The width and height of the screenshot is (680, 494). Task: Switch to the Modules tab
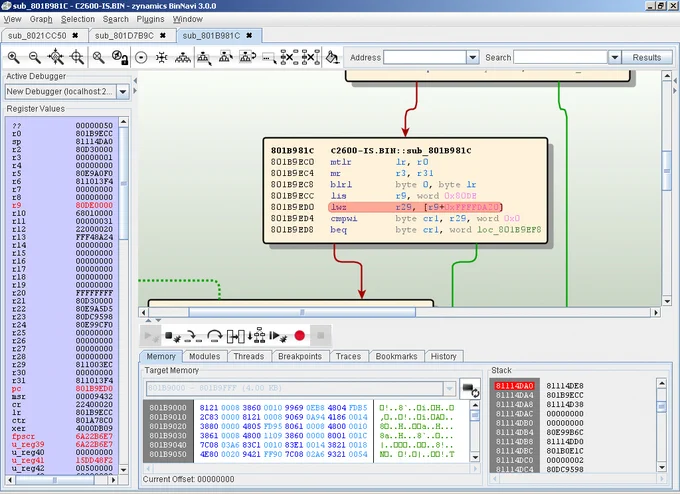[204, 356]
